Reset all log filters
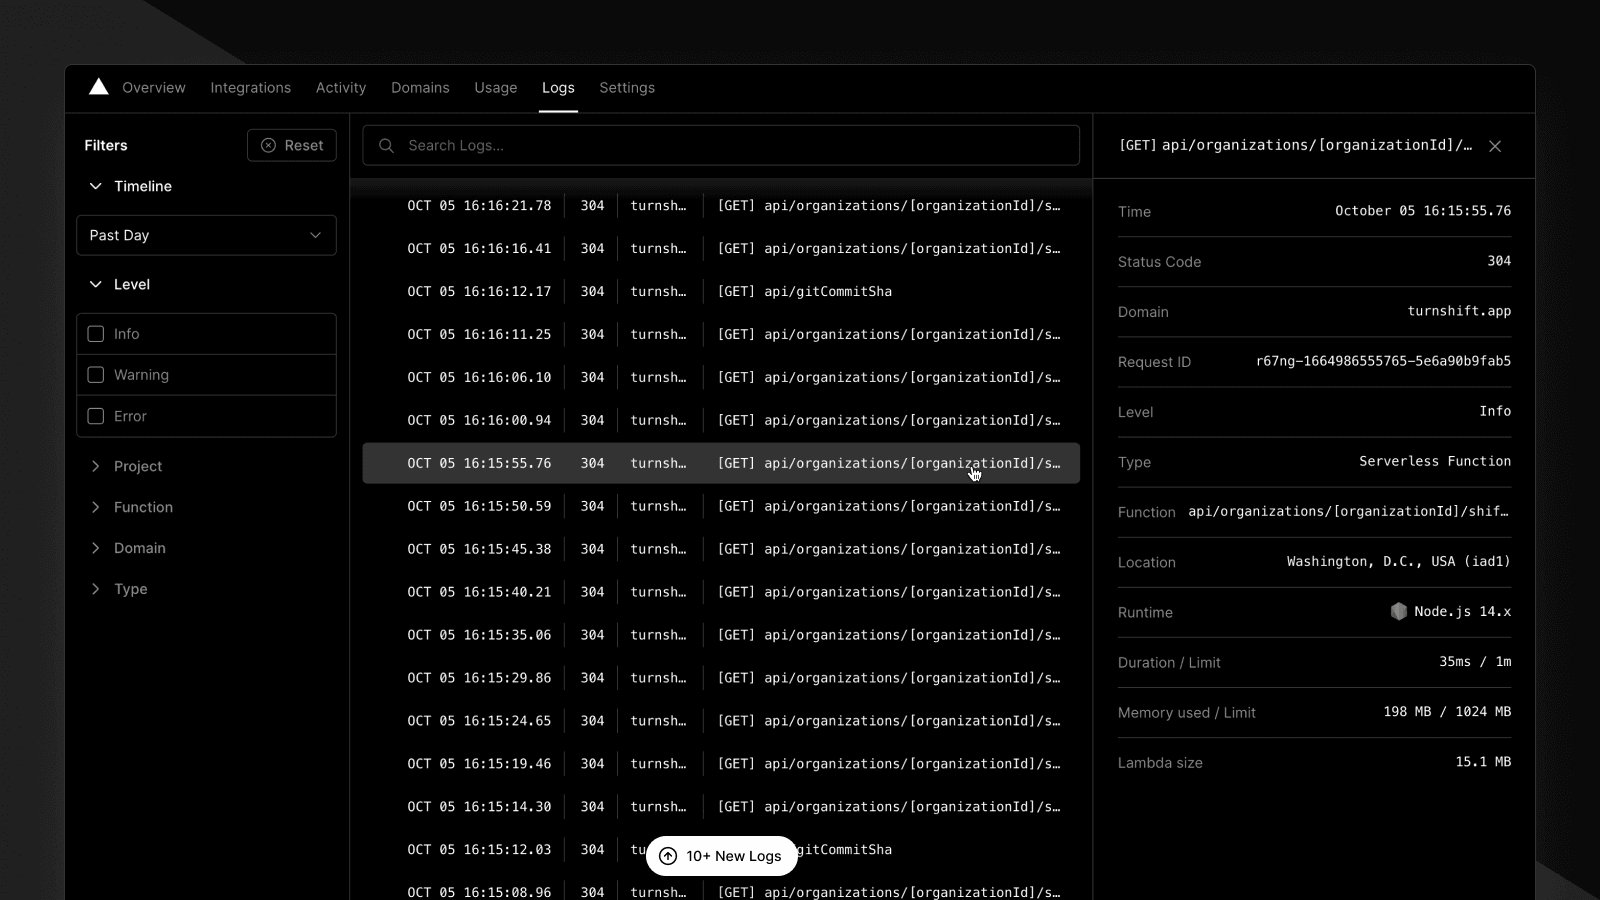This screenshot has width=1600, height=900. [291, 145]
